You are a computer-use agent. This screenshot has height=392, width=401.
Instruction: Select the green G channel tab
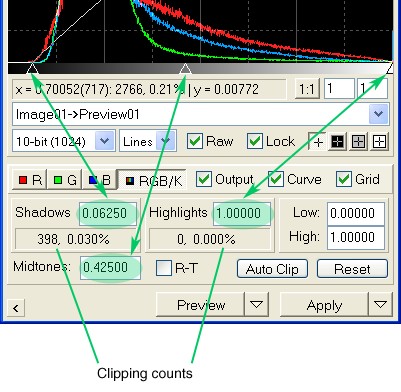(x=65, y=180)
